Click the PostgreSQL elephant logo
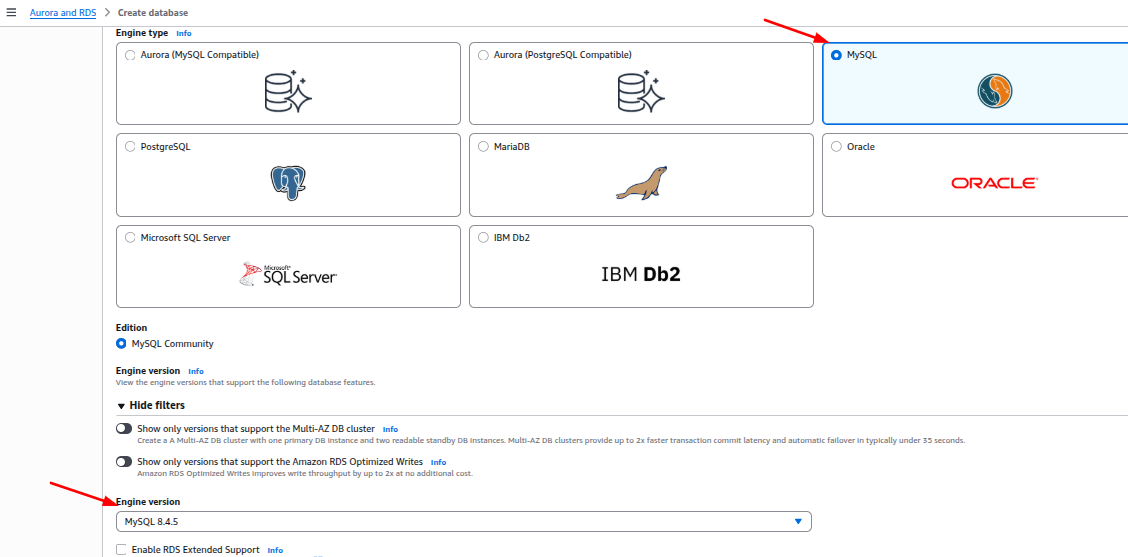Image resolution: width=1128 pixels, height=557 pixels. 288,183
